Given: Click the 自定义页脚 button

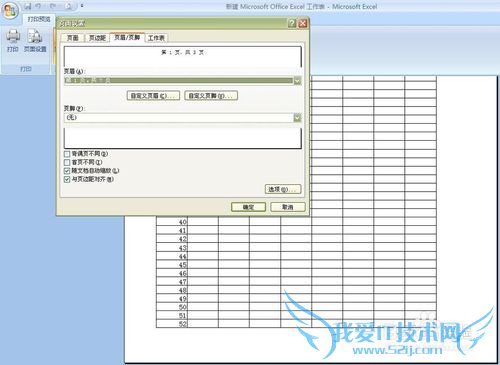Looking at the screenshot, I should coord(211,96).
